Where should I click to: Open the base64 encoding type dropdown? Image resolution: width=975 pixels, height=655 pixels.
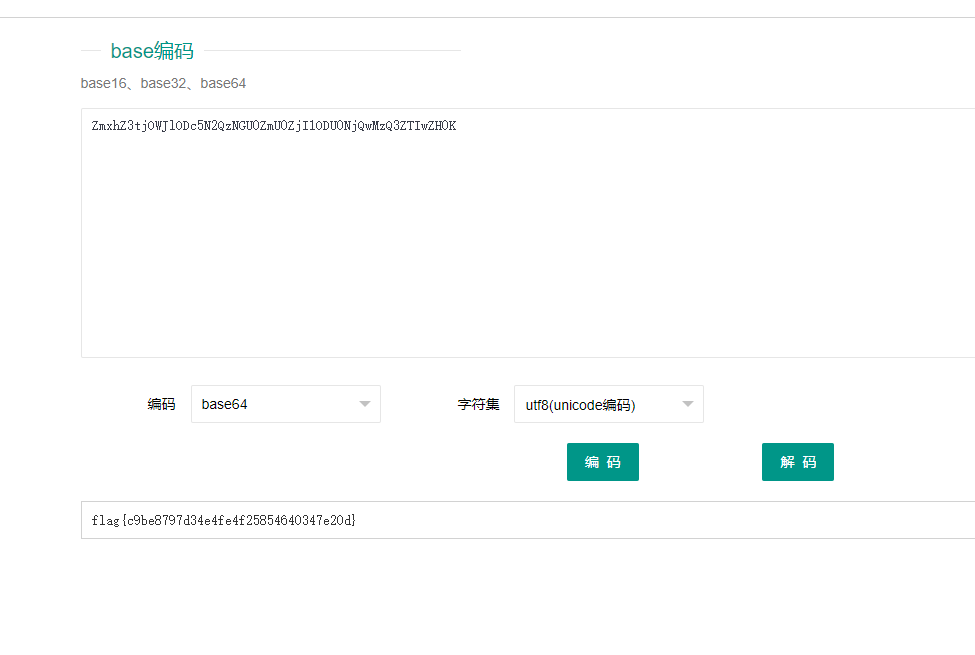point(285,404)
